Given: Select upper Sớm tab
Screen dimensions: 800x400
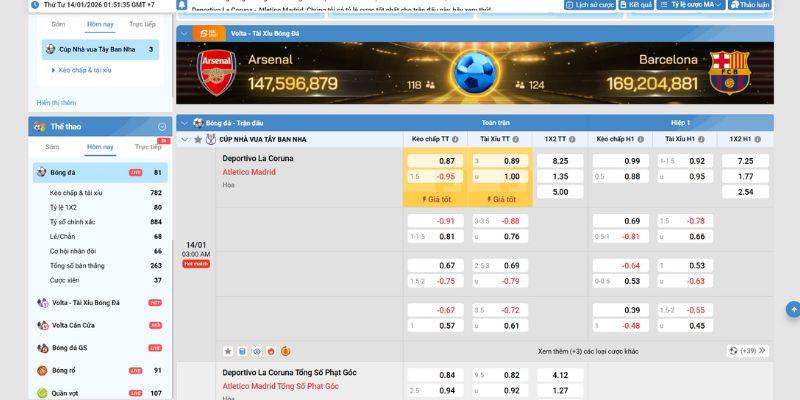Looking at the screenshot, I should pos(58,24).
